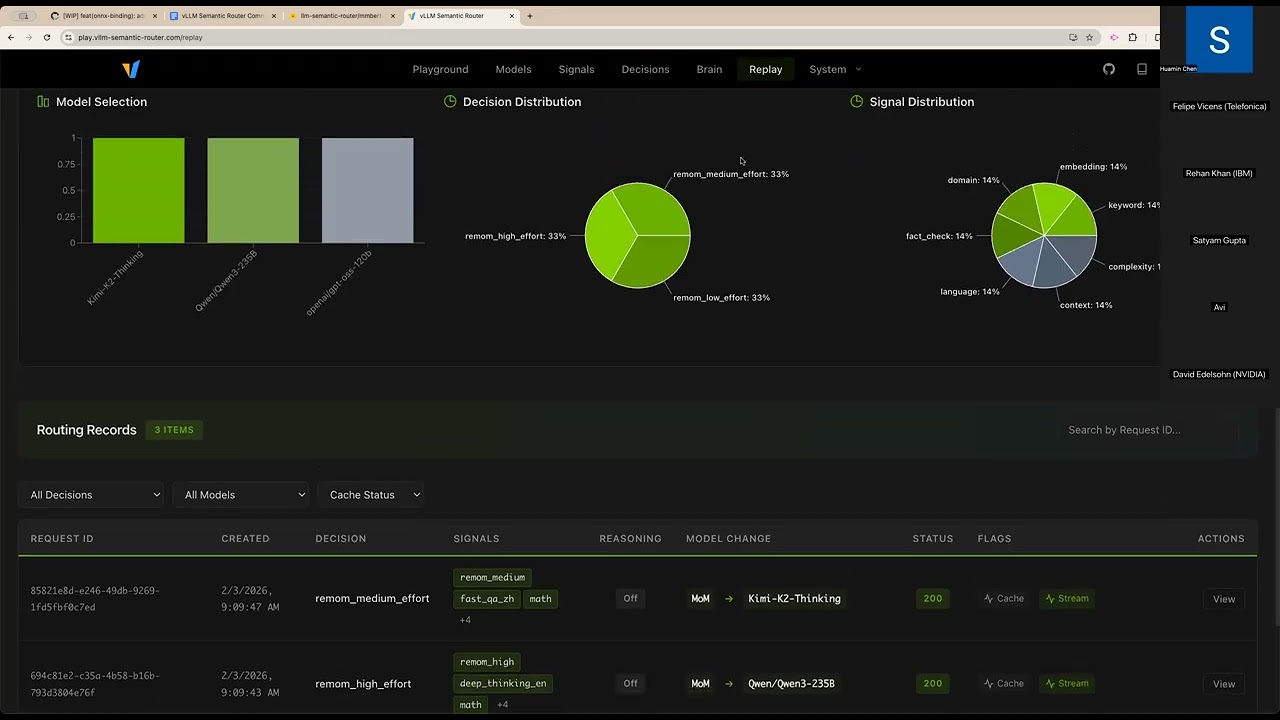Bookmark page using star icon
1280x720 pixels.
tap(1089, 37)
